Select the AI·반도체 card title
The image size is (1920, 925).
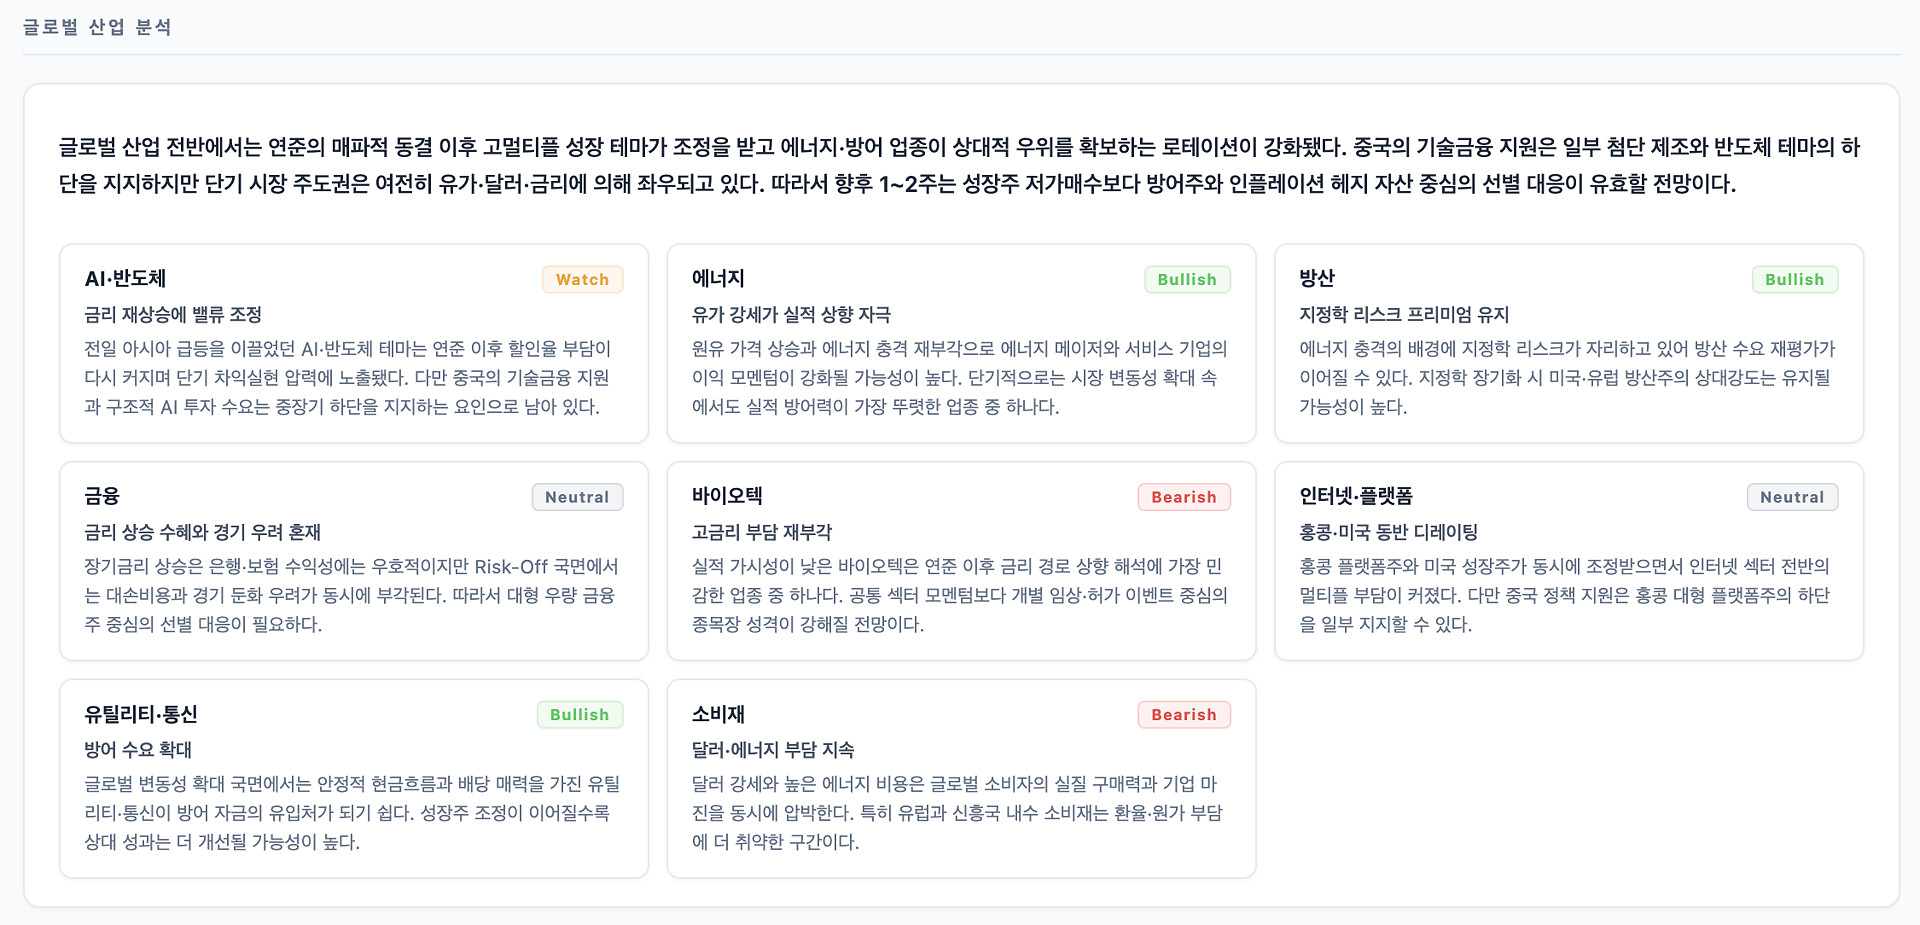pyautogui.click(x=125, y=279)
